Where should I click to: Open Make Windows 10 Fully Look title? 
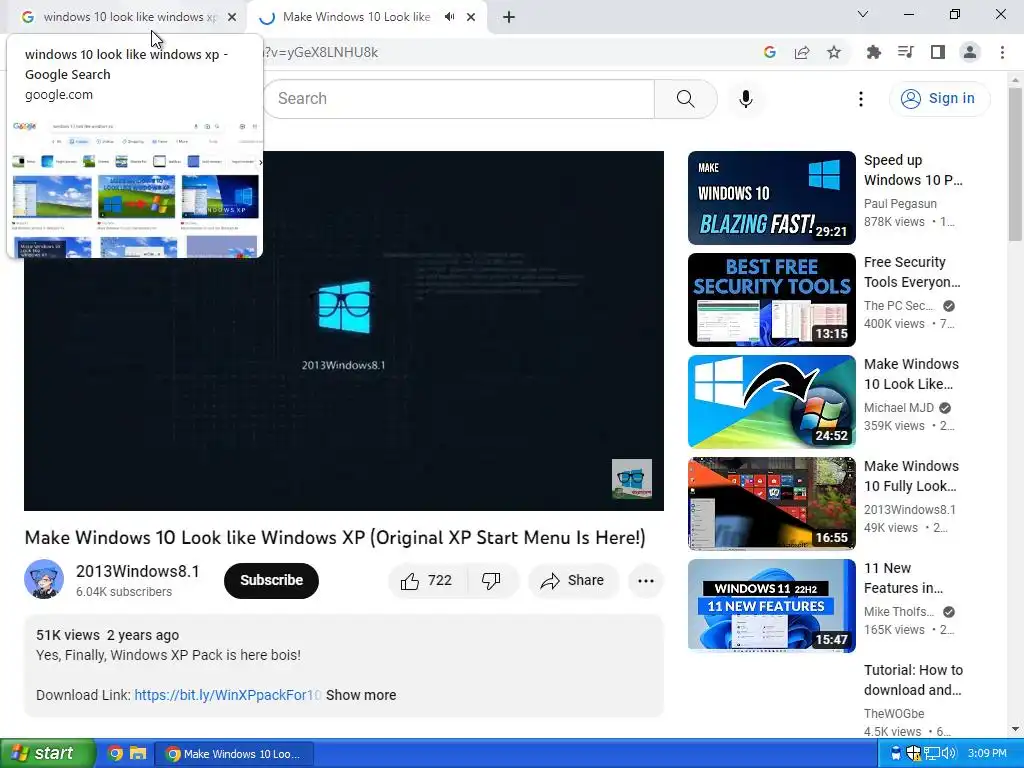912,476
